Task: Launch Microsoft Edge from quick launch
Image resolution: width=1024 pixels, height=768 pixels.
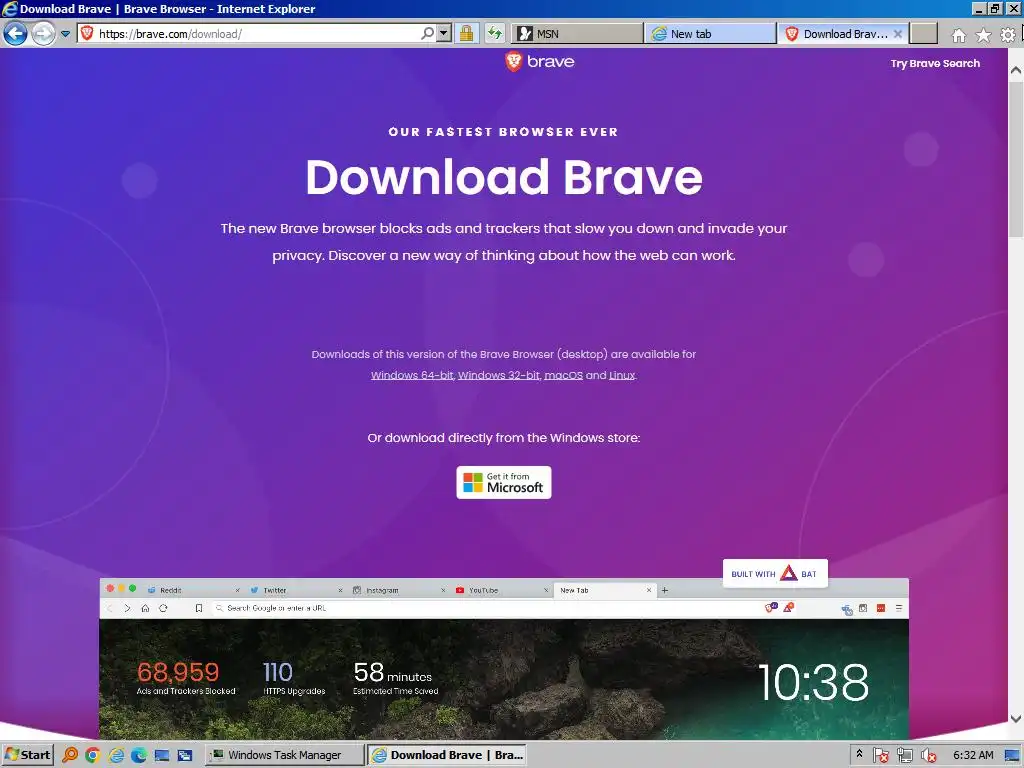Action: point(139,755)
